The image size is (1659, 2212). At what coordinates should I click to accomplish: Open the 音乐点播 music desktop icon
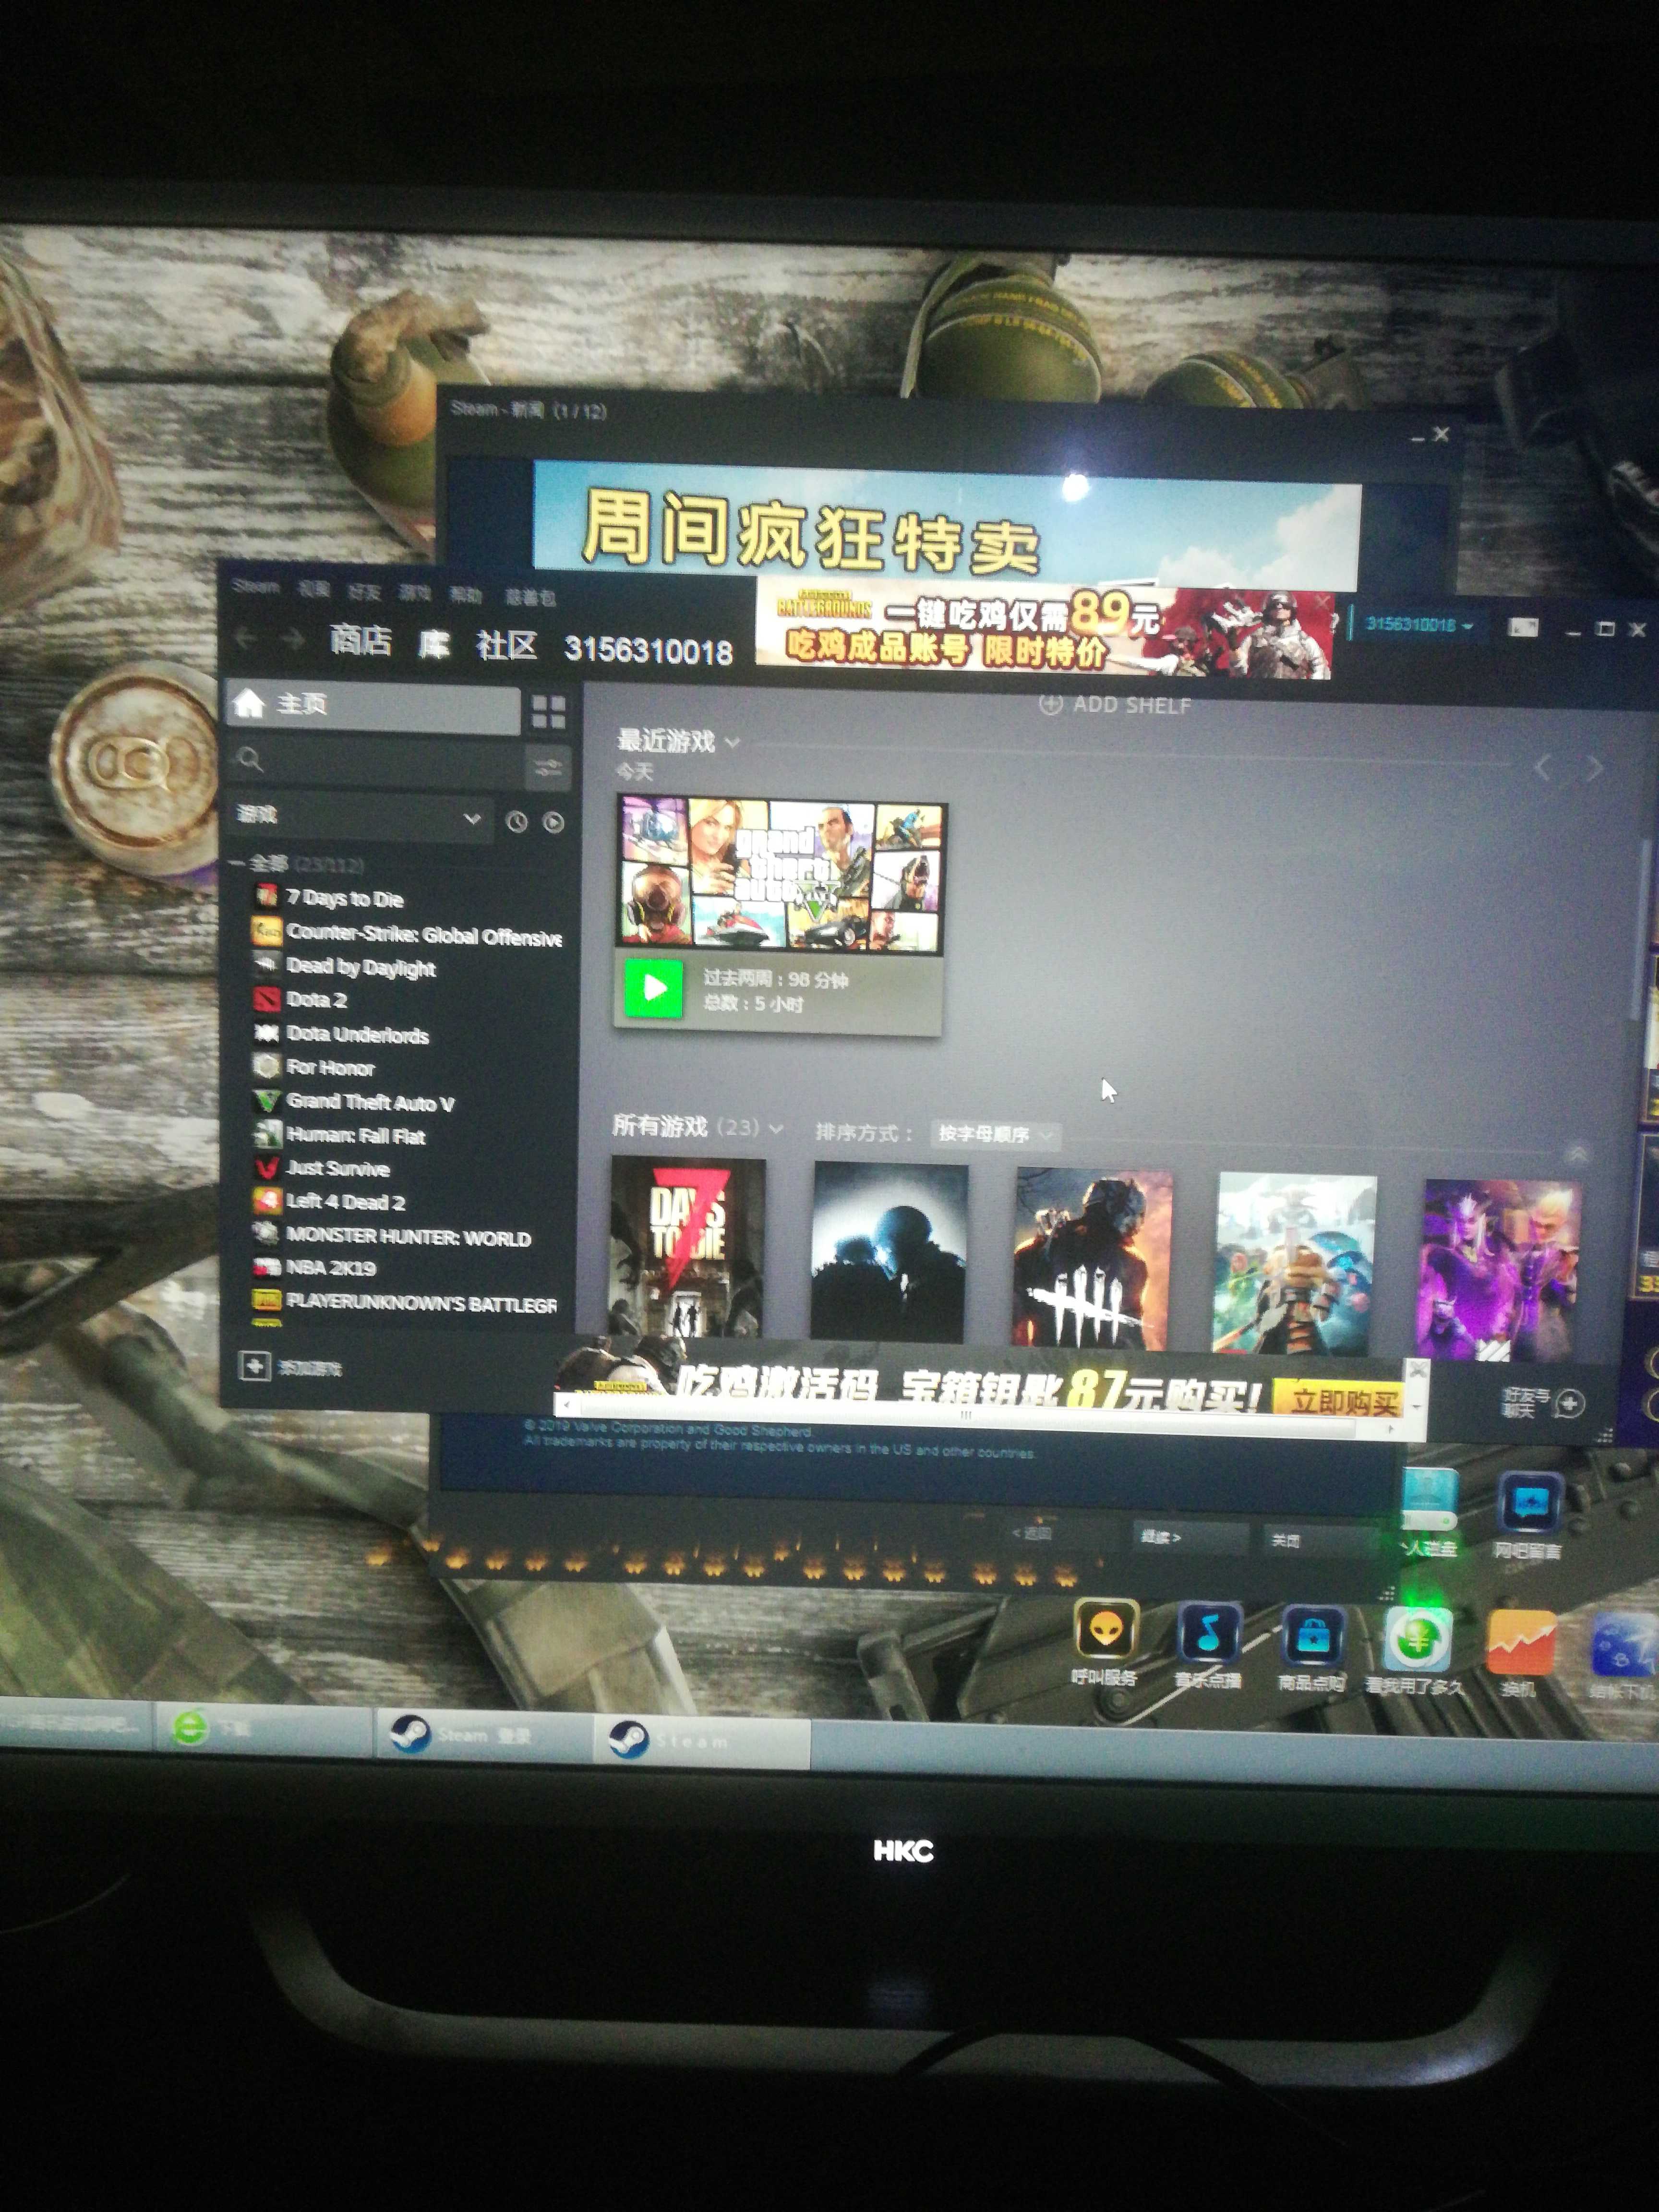(1209, 1633)
